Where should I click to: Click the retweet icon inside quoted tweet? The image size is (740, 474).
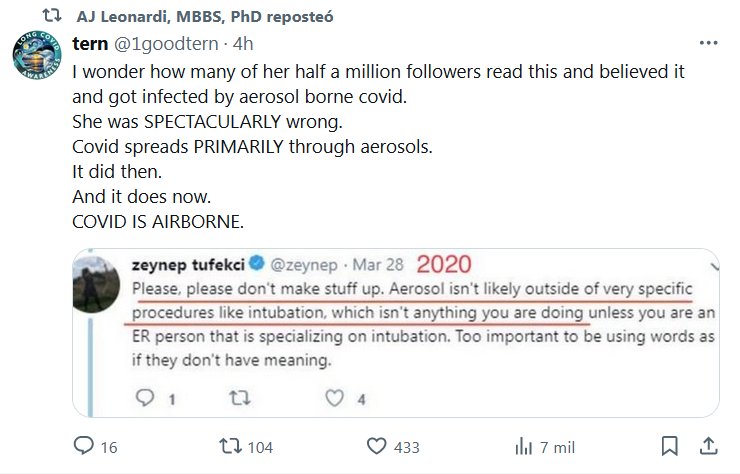click(x=239, y=399)
